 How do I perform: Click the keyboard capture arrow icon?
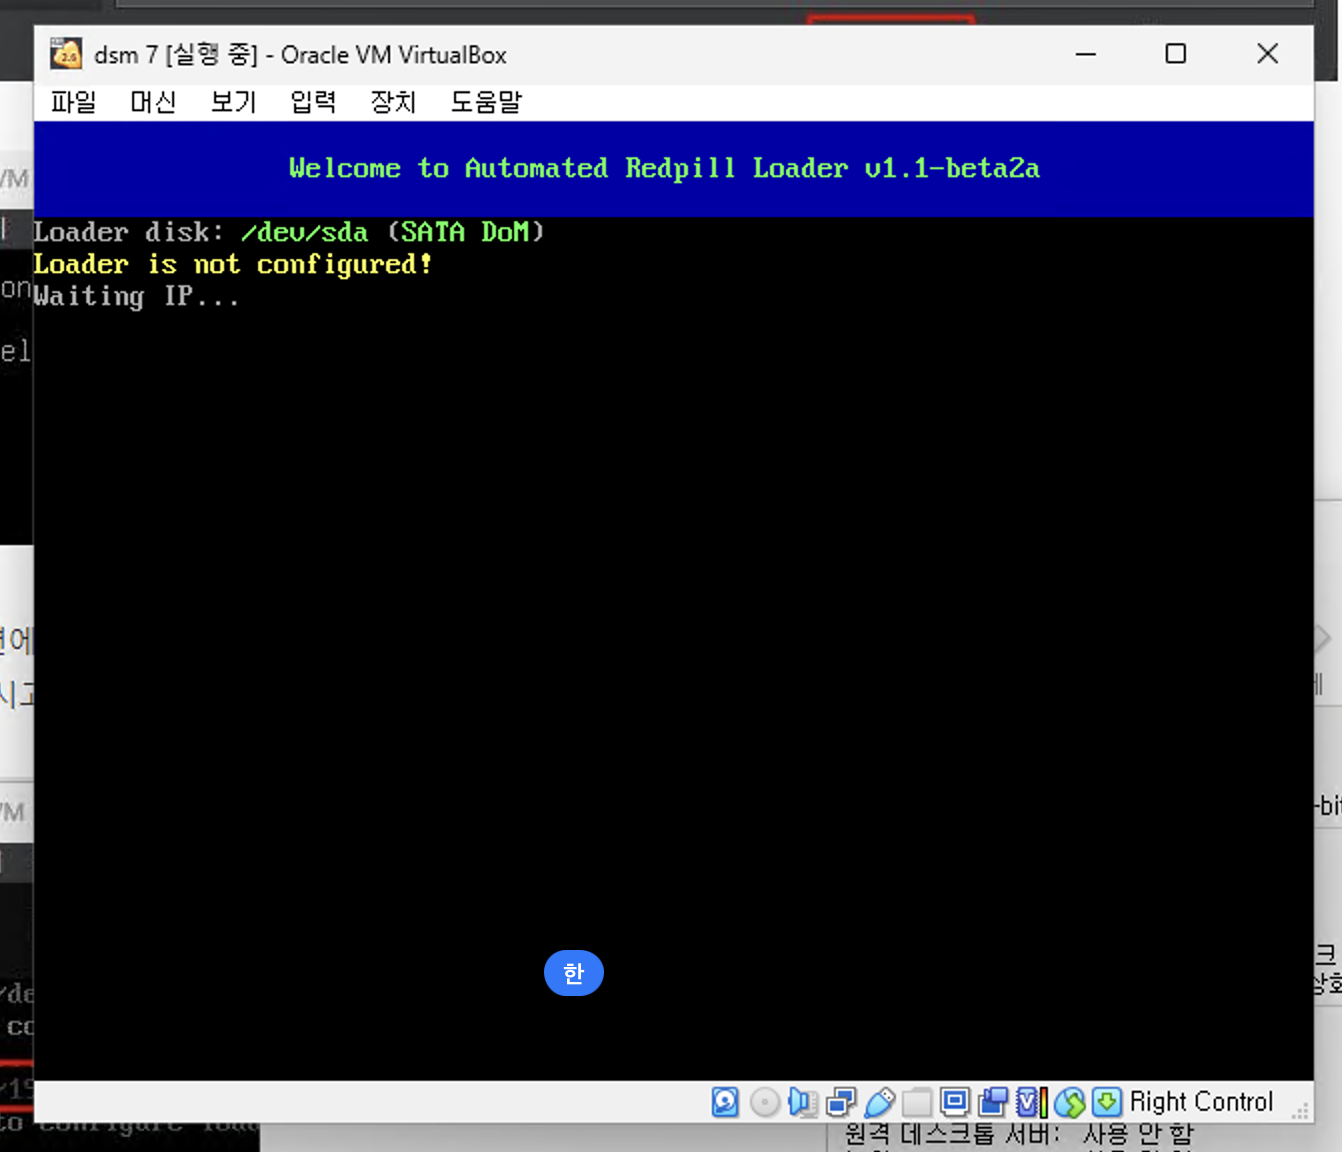click(1107, 1102)
